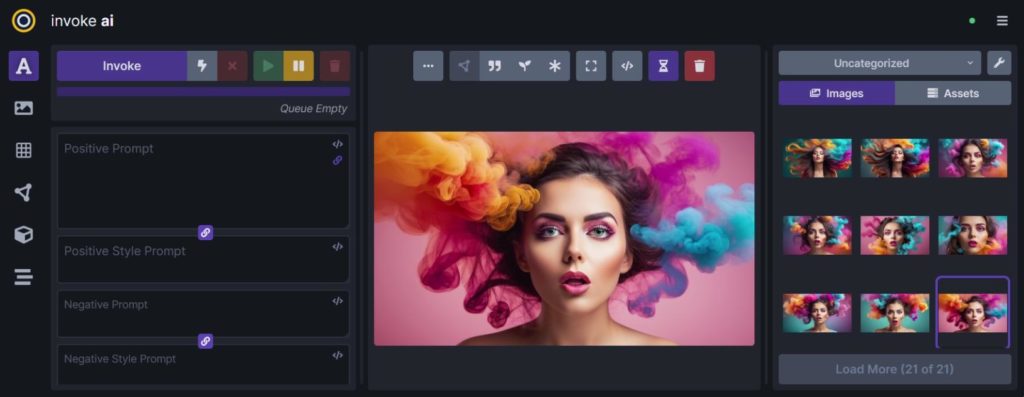The image size is (1024, 397).
Task: Select highlighted thumbnail in bottom gallery row
Action: [x=972, y=313]
